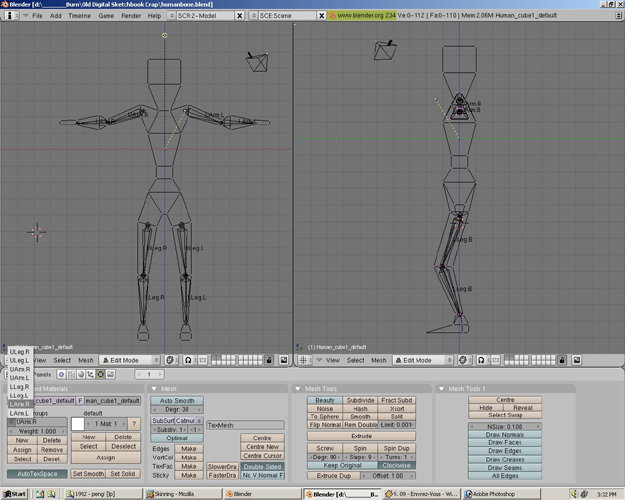Toggle the Keep Original button
The height and width of the screenshot is (500, 625).
click(342, 465)
